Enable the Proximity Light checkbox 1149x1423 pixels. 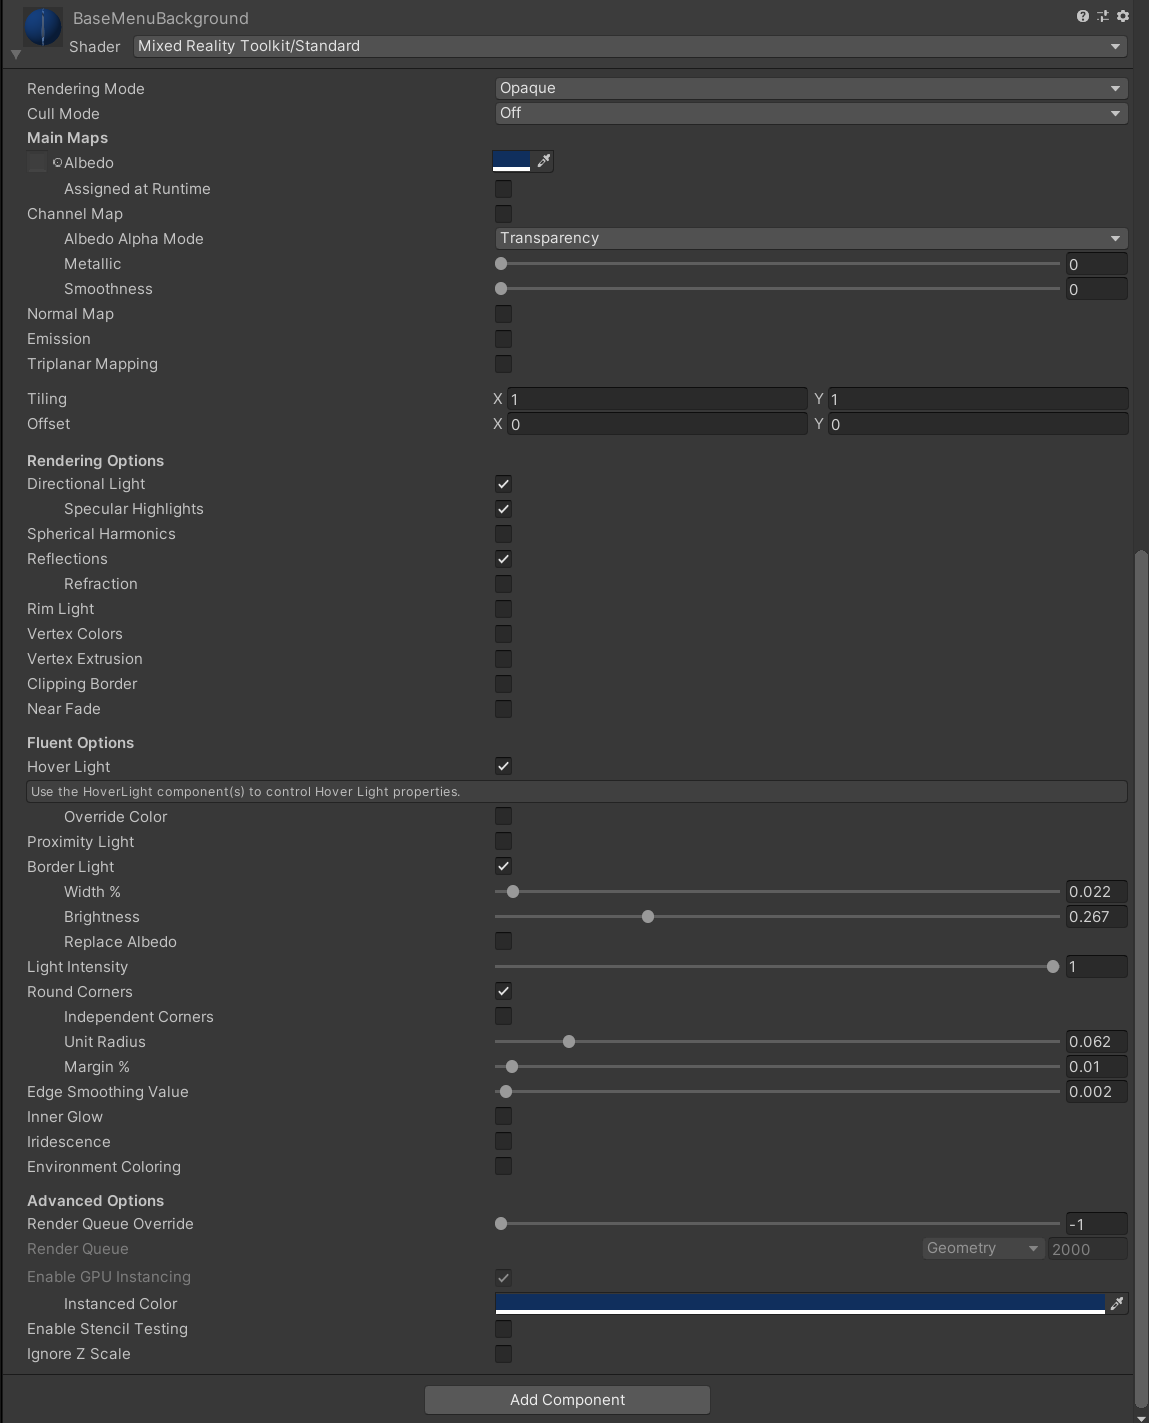pos(503,841)
